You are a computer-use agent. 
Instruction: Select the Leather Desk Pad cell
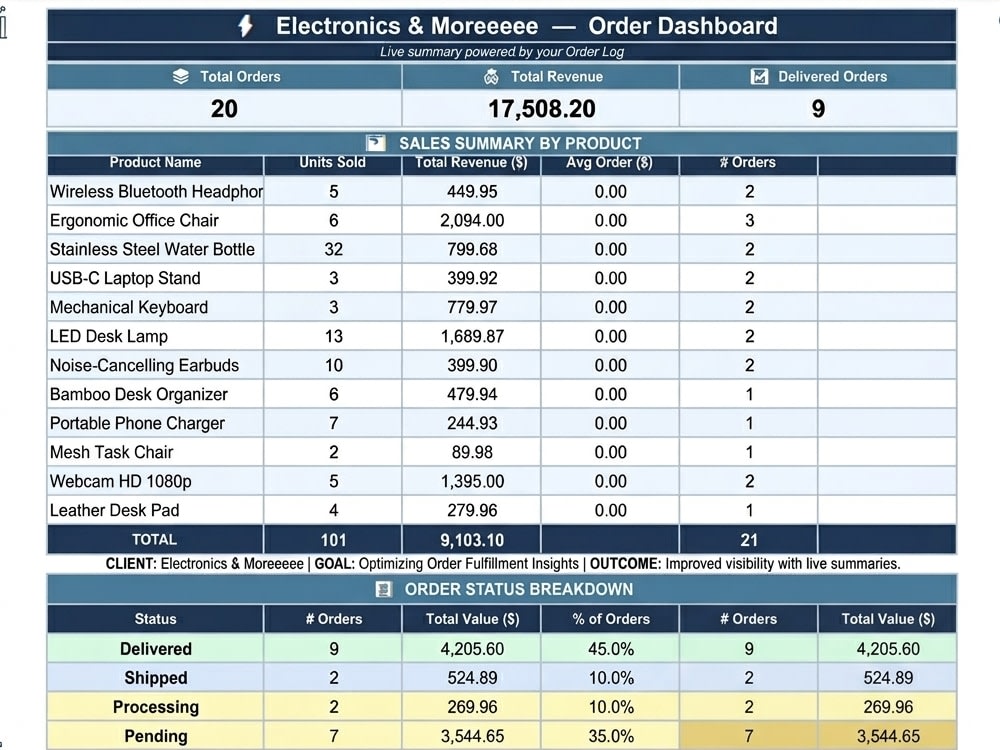(x=155, y=511)
